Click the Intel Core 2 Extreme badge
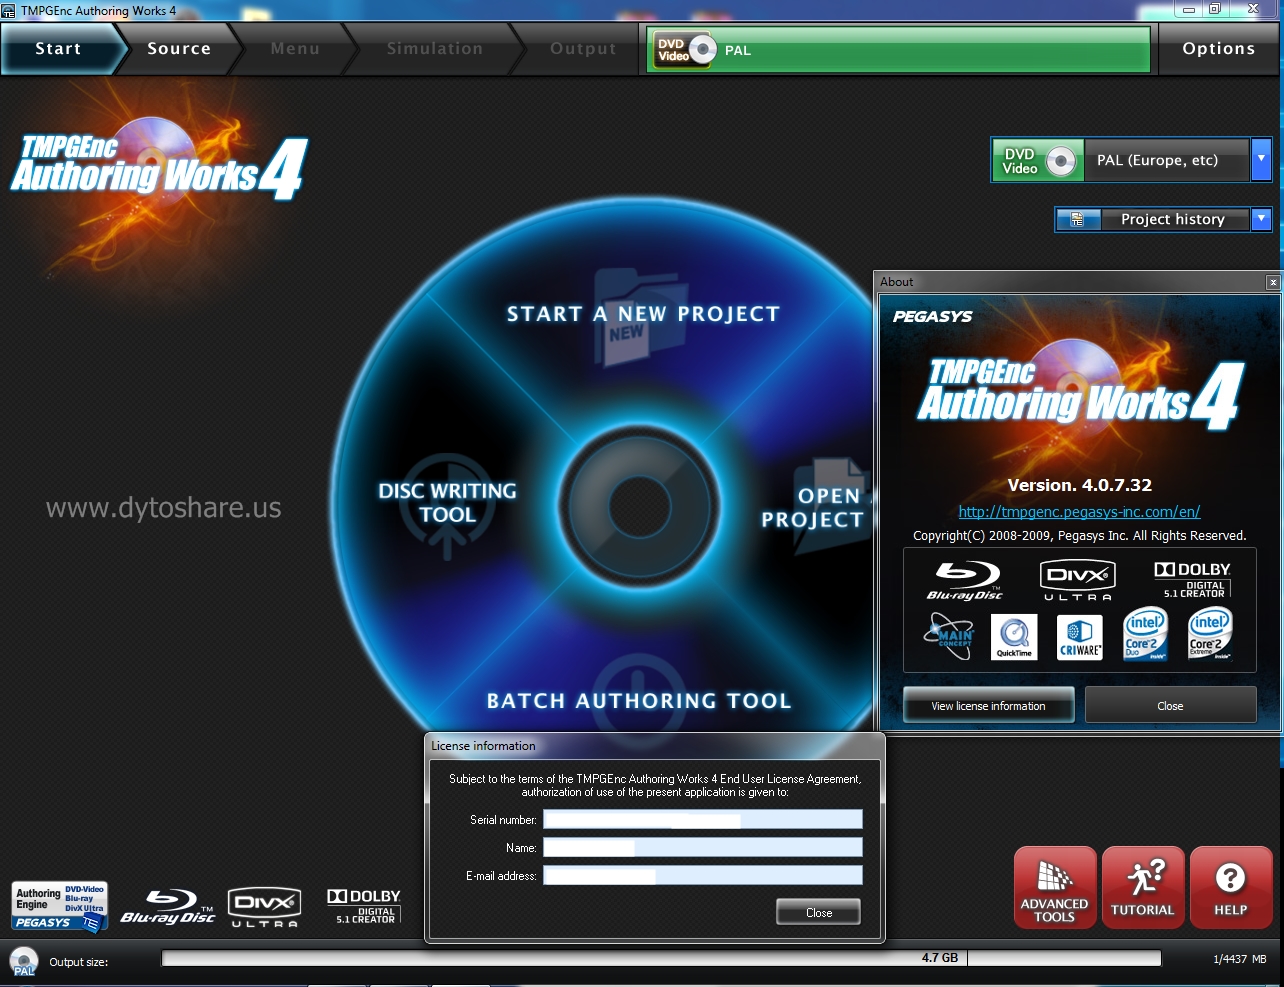Screen dimensions: 1284x987 click(x=1210, y=634)
